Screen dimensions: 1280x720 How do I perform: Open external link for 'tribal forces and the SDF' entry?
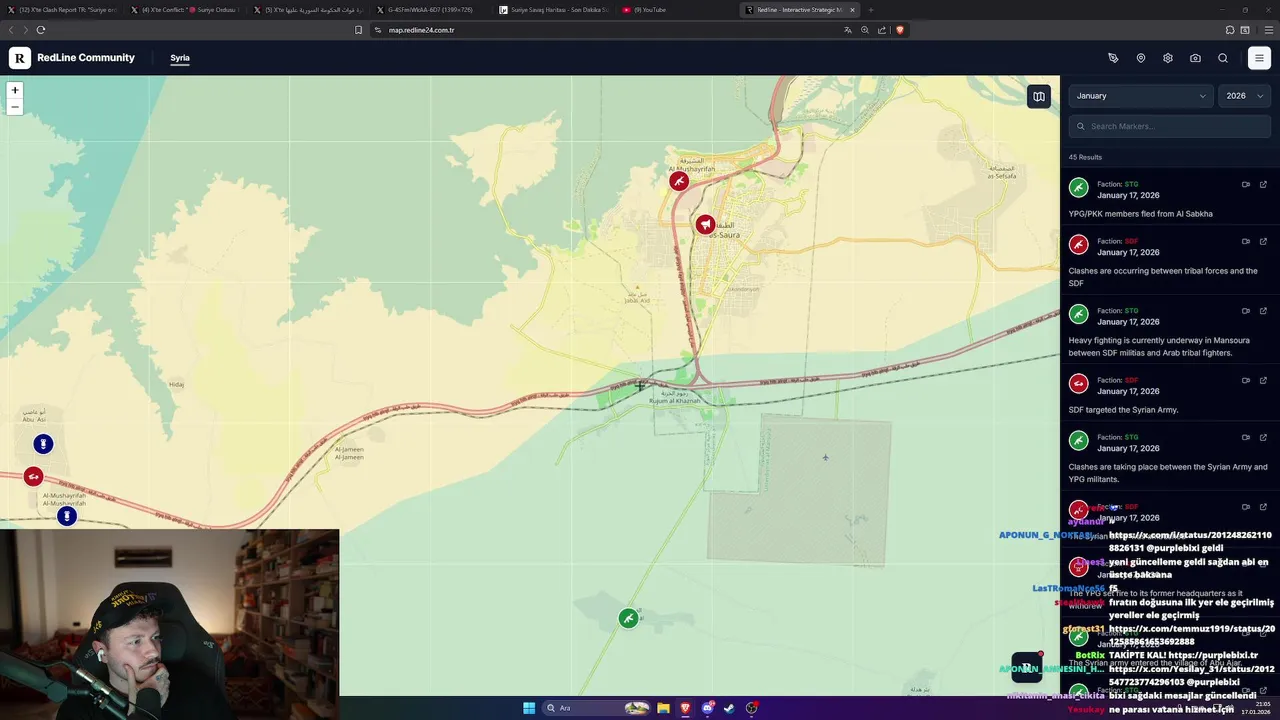(x=1263, y=241)
